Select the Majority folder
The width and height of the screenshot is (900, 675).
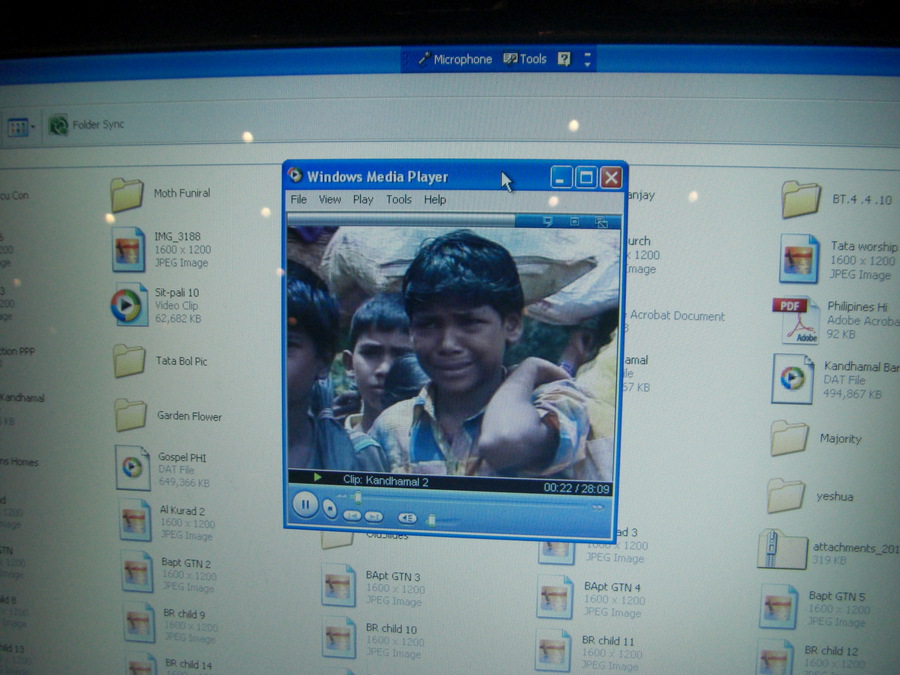816,438
